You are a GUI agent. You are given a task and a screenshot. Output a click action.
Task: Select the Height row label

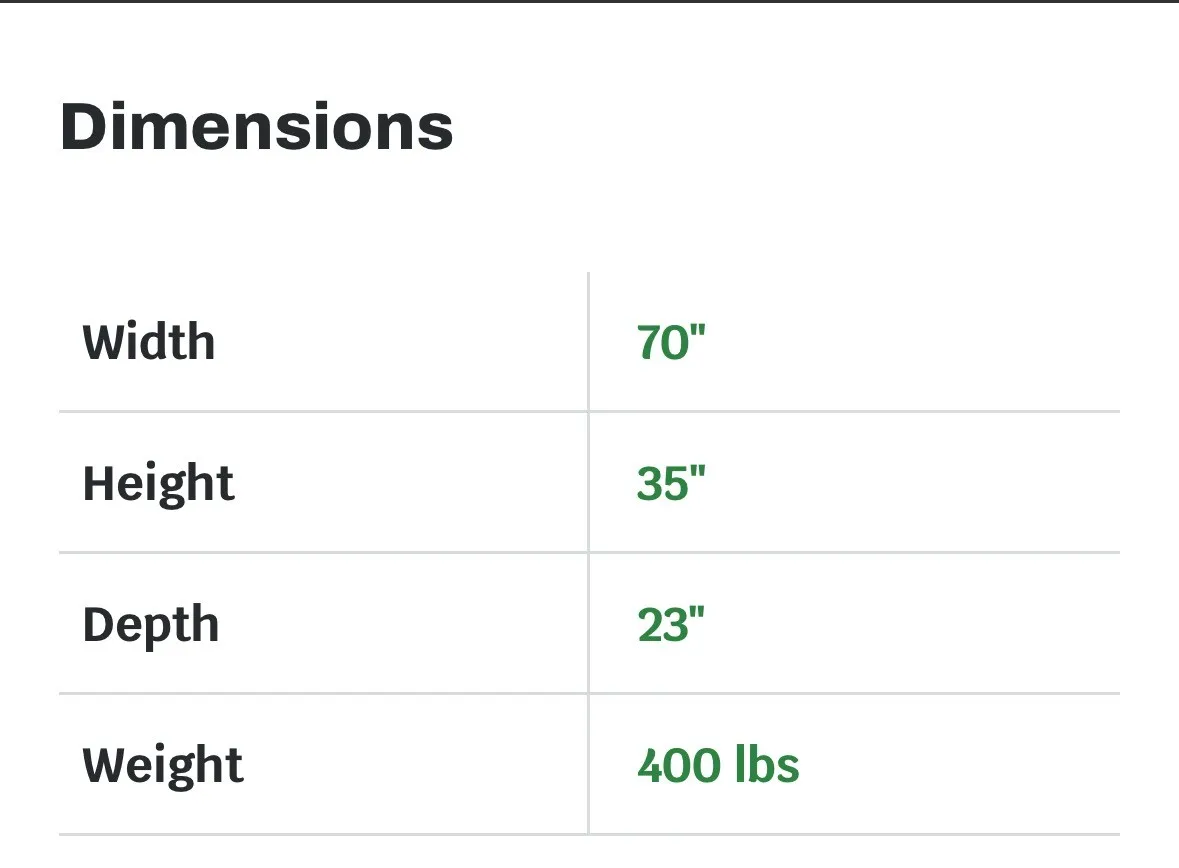coord(158,484)
